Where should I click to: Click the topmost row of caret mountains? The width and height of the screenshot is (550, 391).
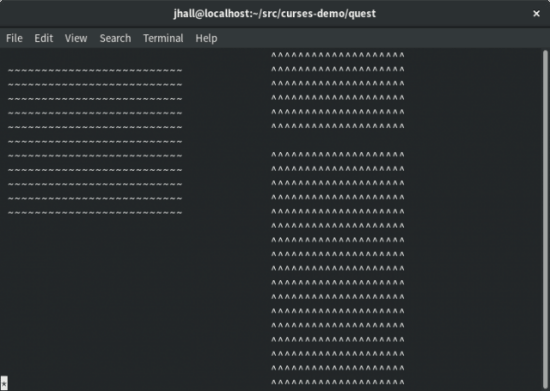coord(338,55)
